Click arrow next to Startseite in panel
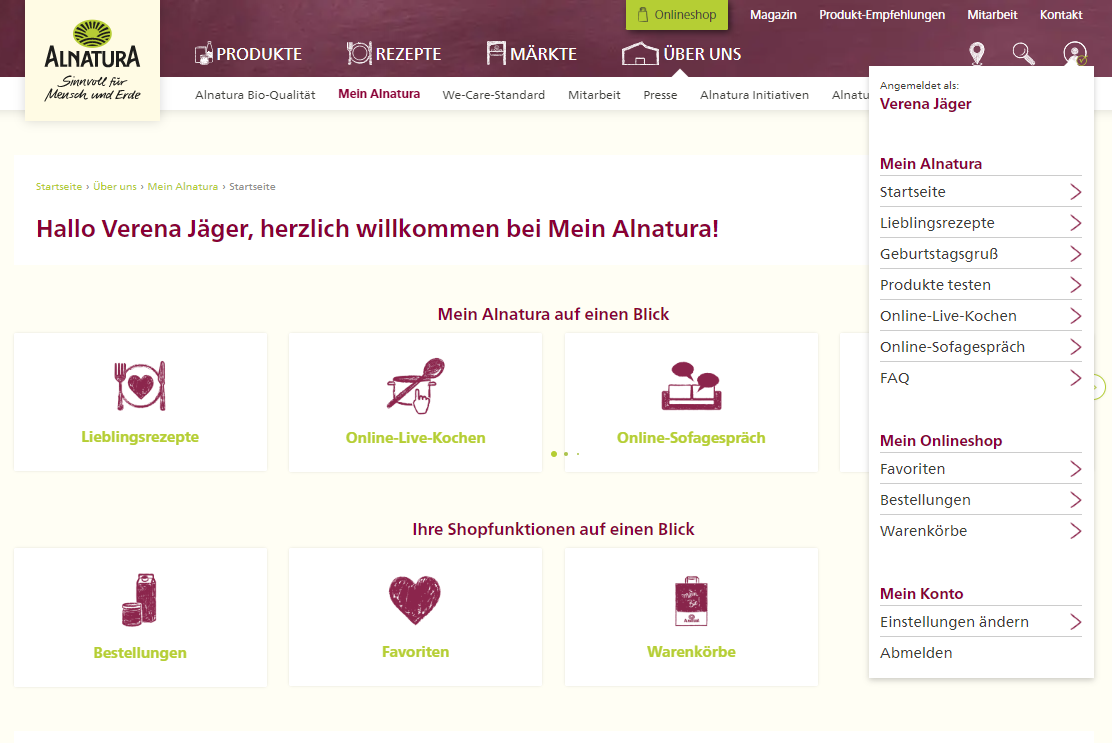The image size is (1112, 743). pyautogui.click(x=1075, y=192)
